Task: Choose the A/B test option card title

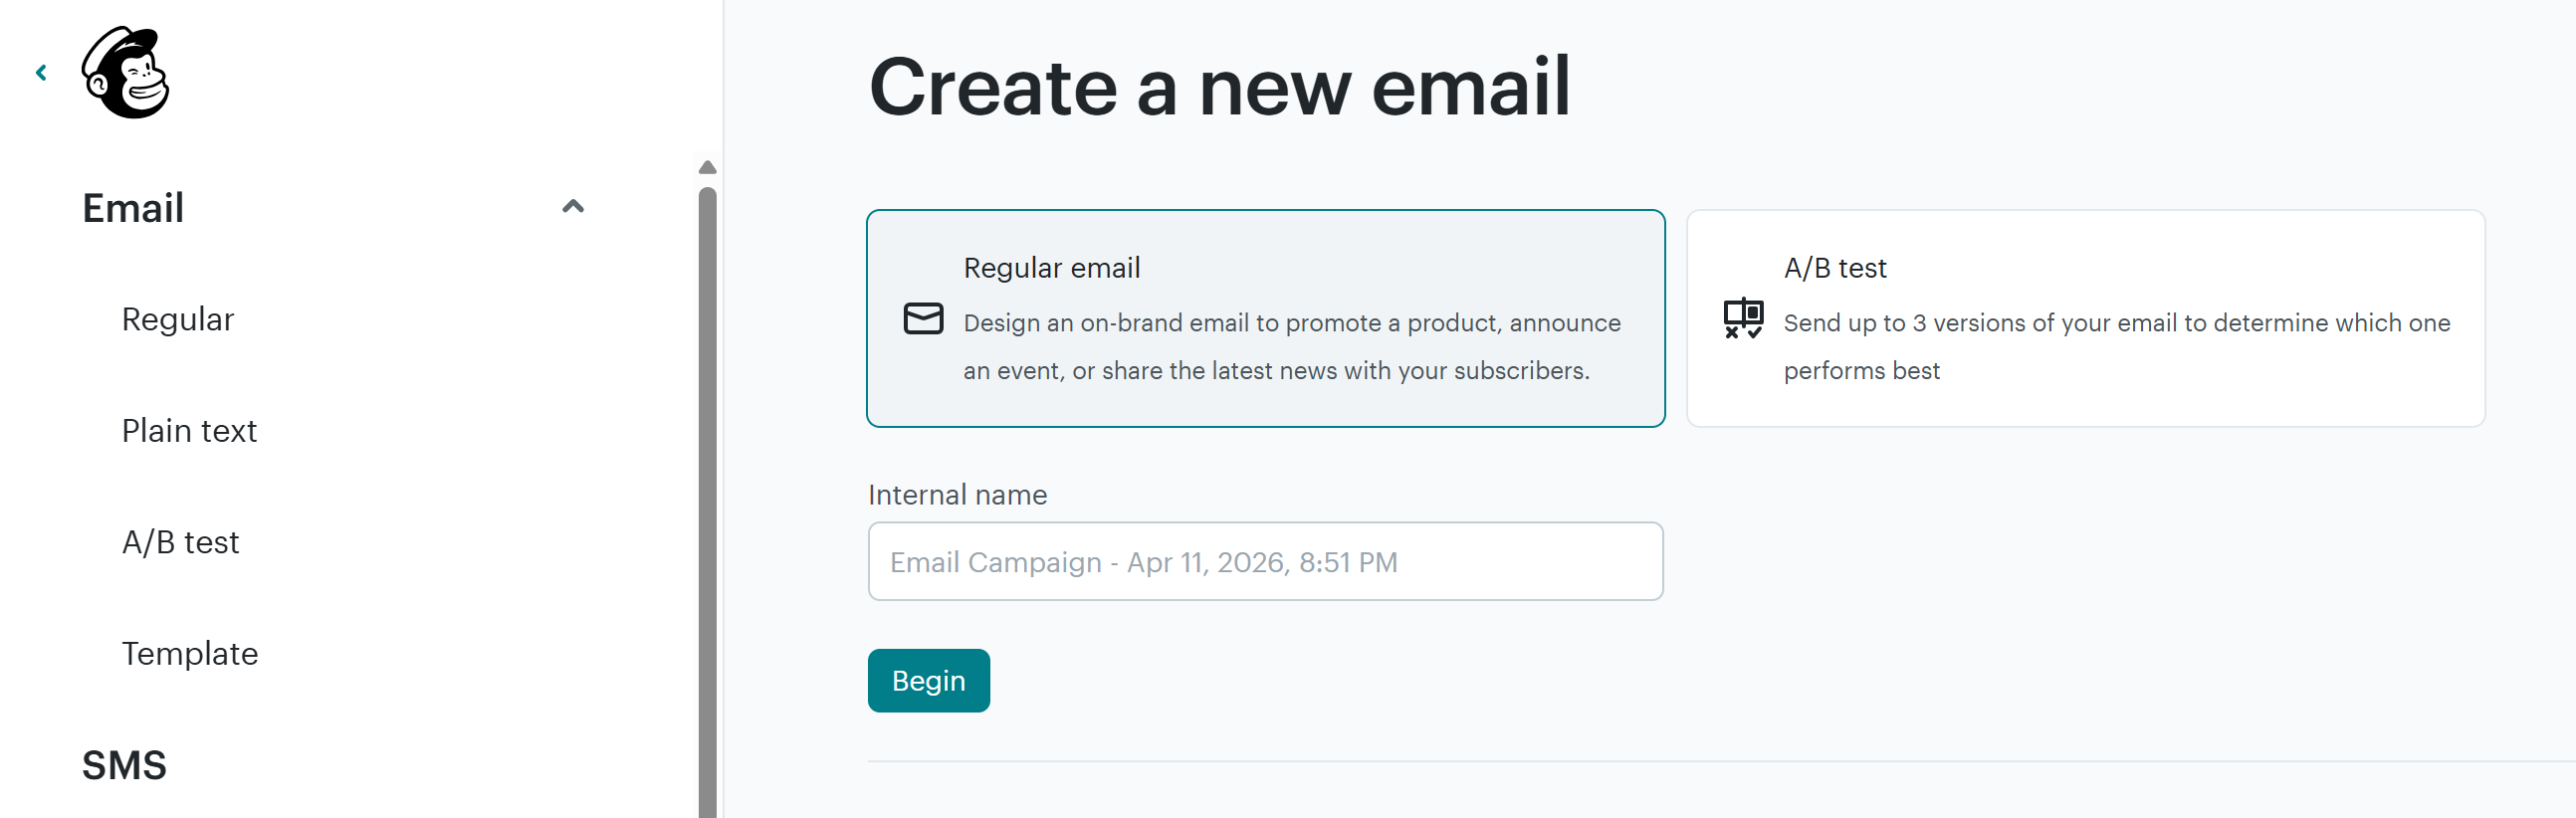Action: coord(1834,268)
